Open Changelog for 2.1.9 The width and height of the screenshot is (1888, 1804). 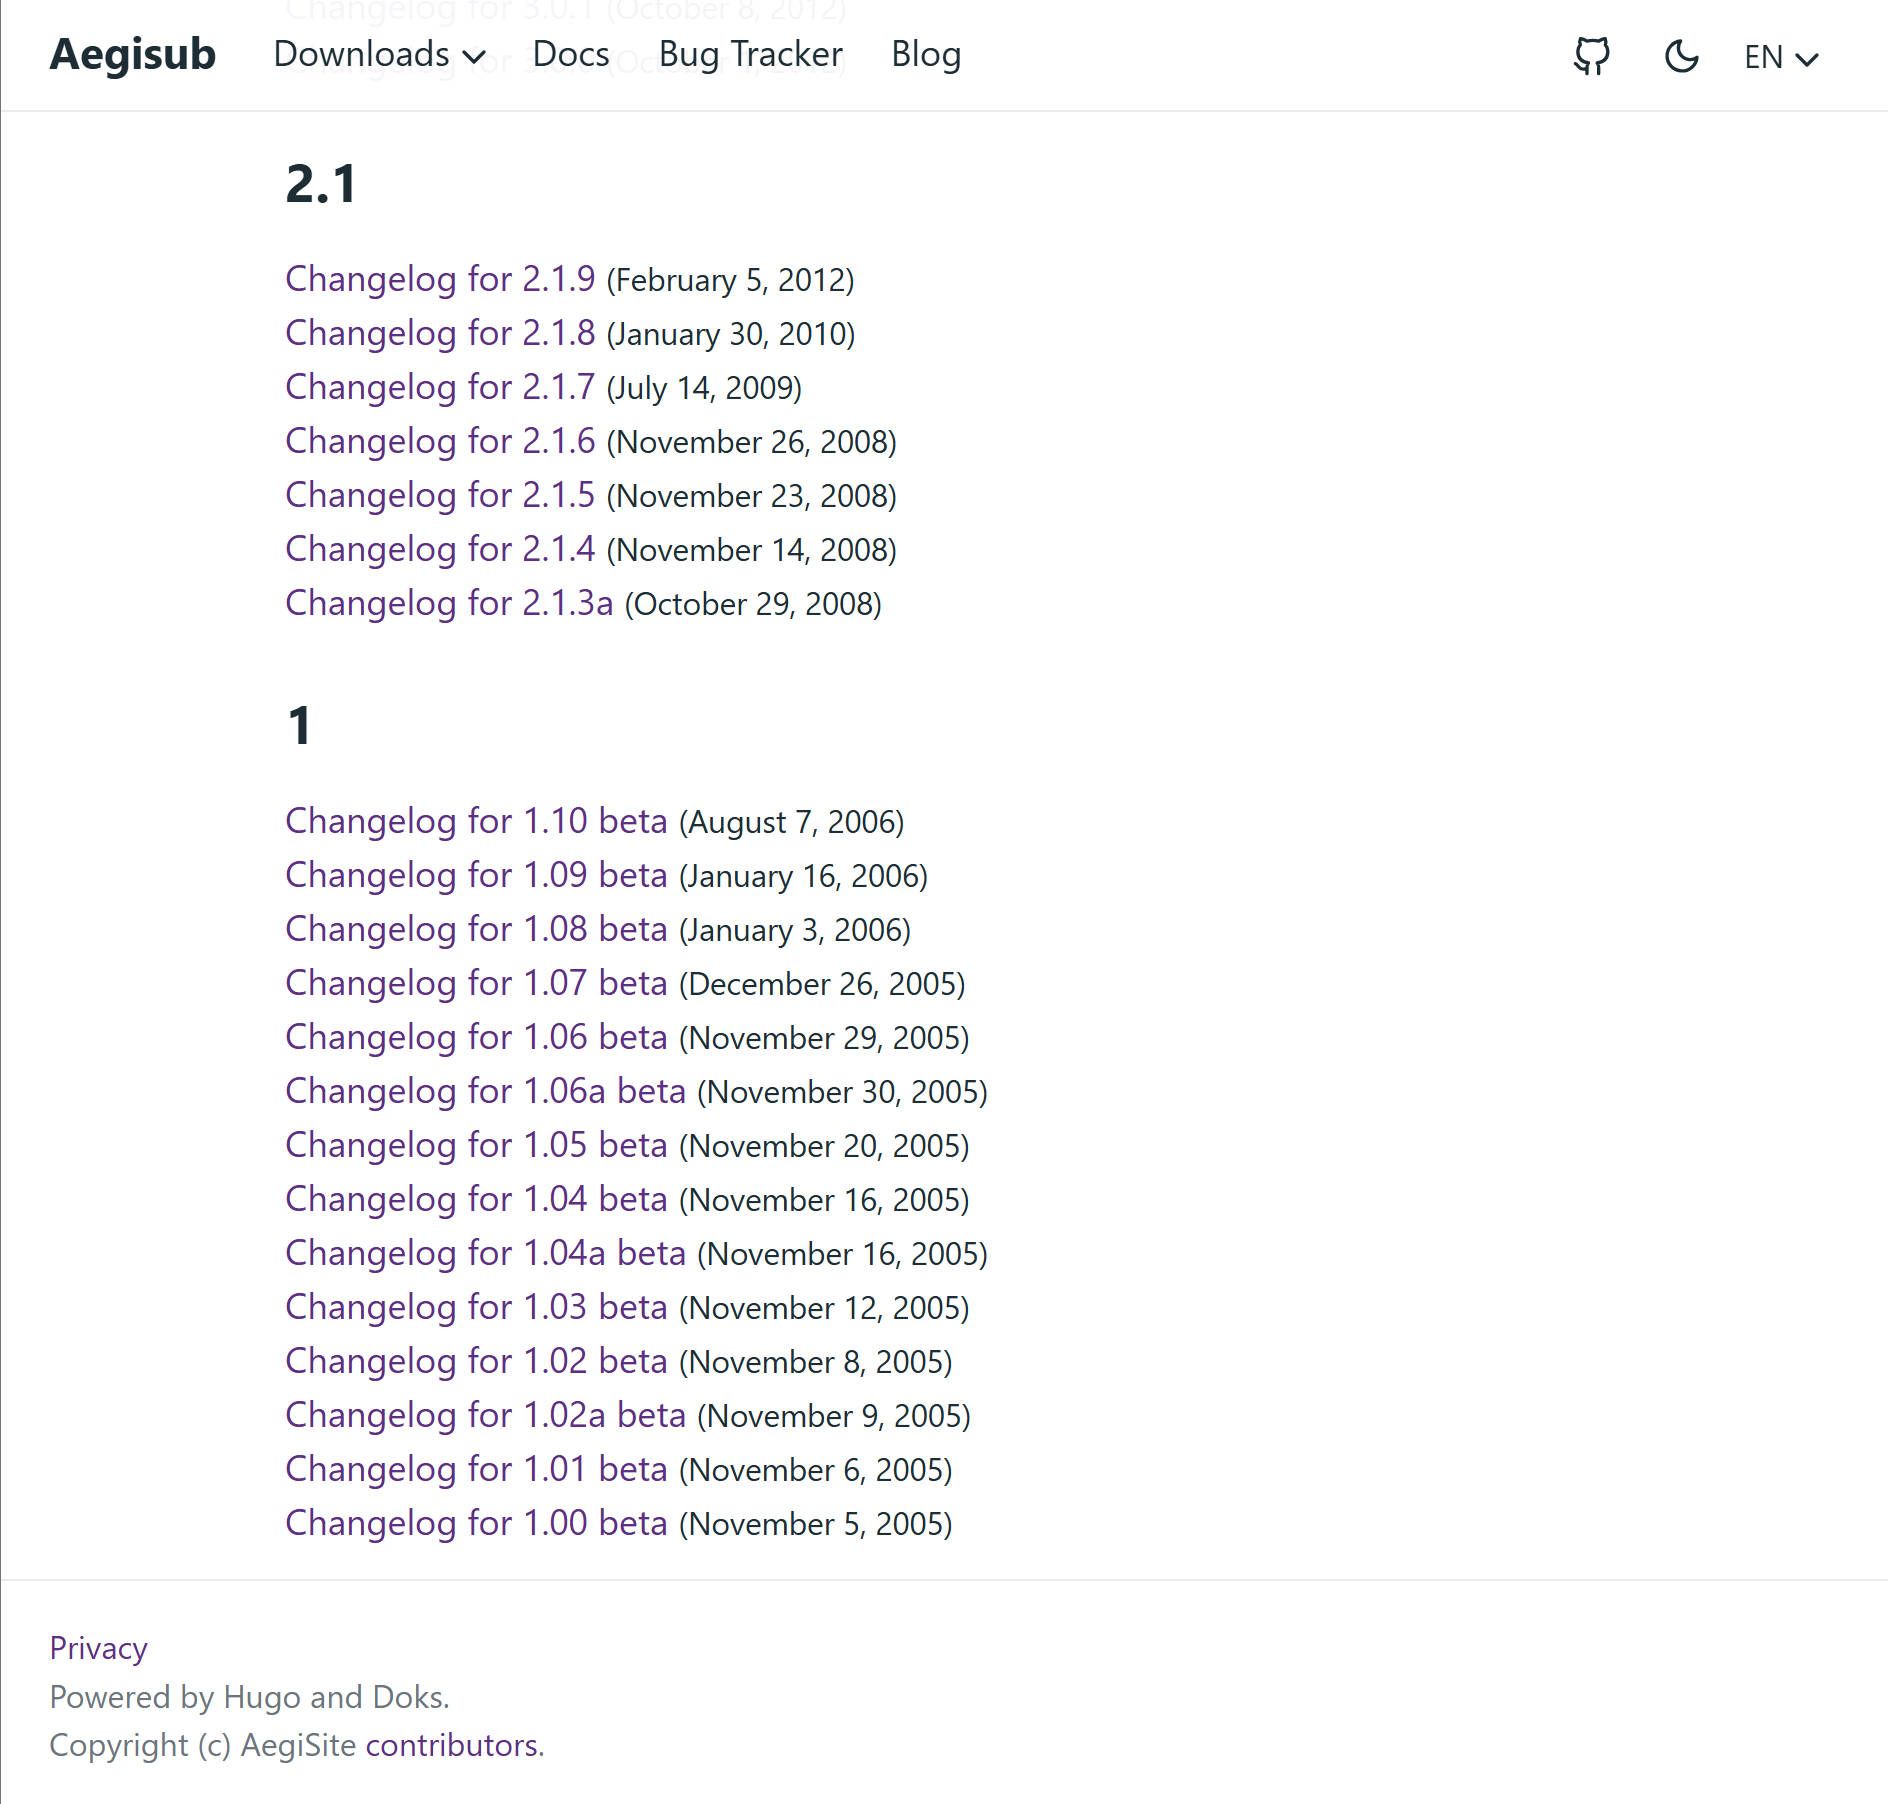[439, 279]
